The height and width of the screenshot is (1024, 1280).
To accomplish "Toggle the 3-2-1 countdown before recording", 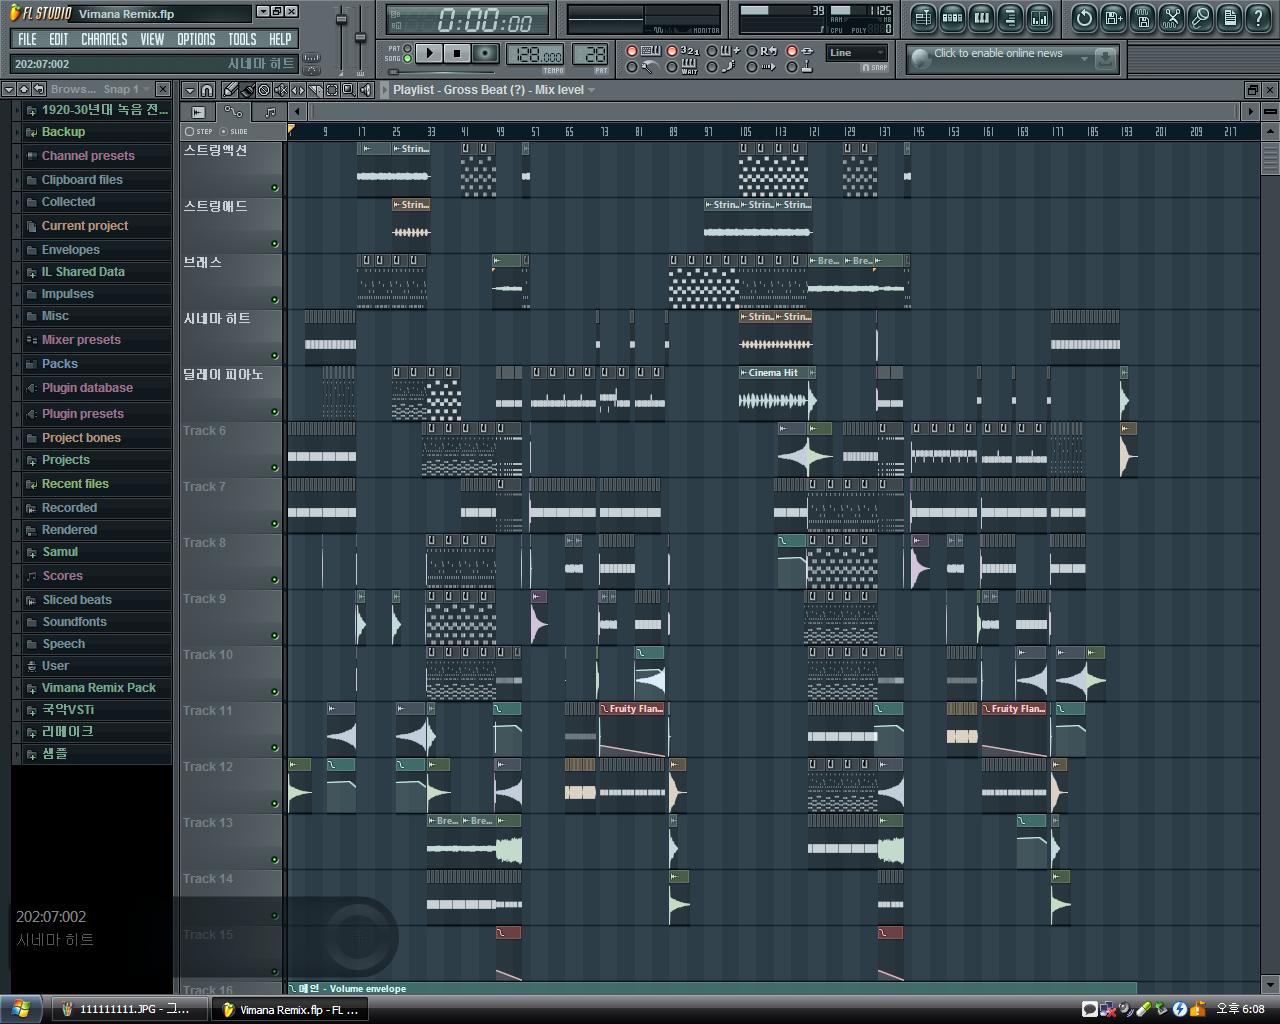I will pyautogui.click(x=672, y=50).
